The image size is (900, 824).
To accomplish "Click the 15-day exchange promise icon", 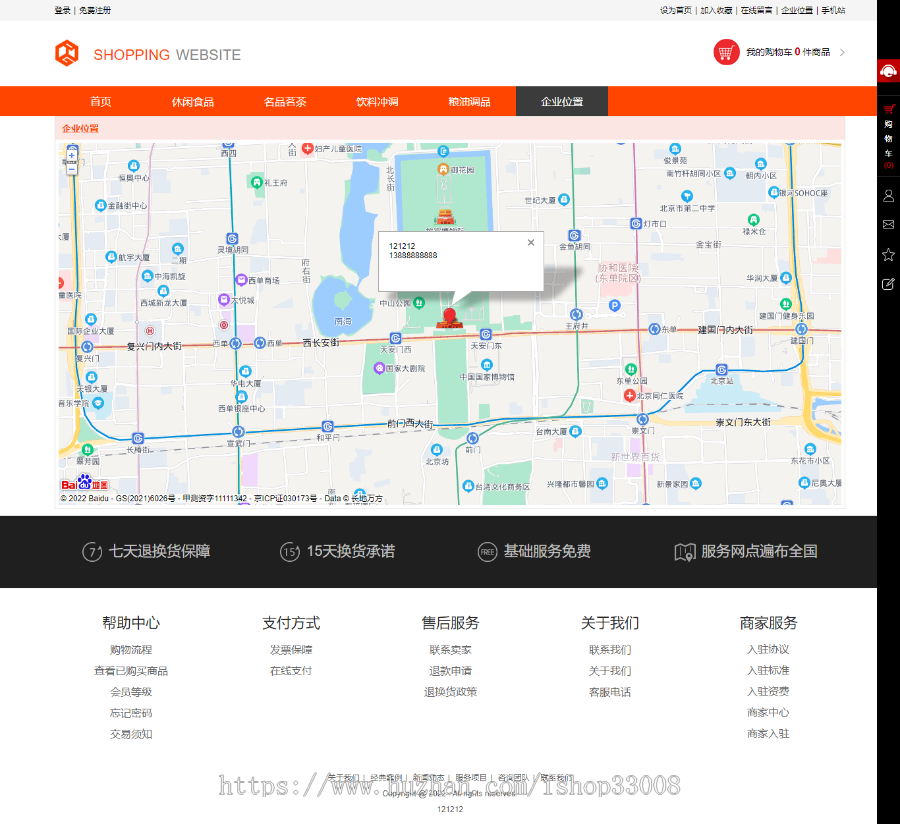I will [290, 551].
